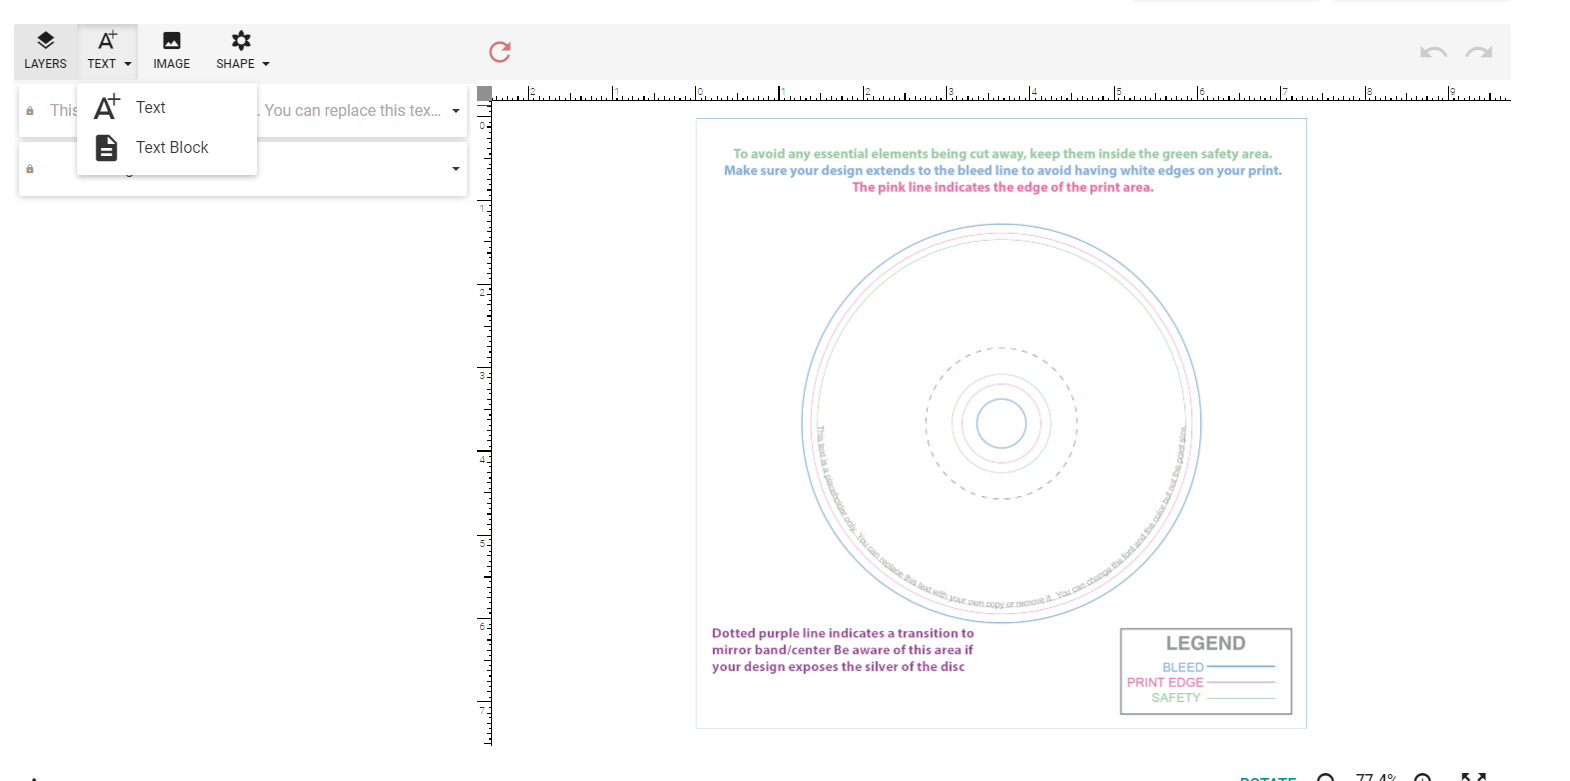Choose 'Text Block' from the text menu
1570x781 pixels.
click(167, 148)
